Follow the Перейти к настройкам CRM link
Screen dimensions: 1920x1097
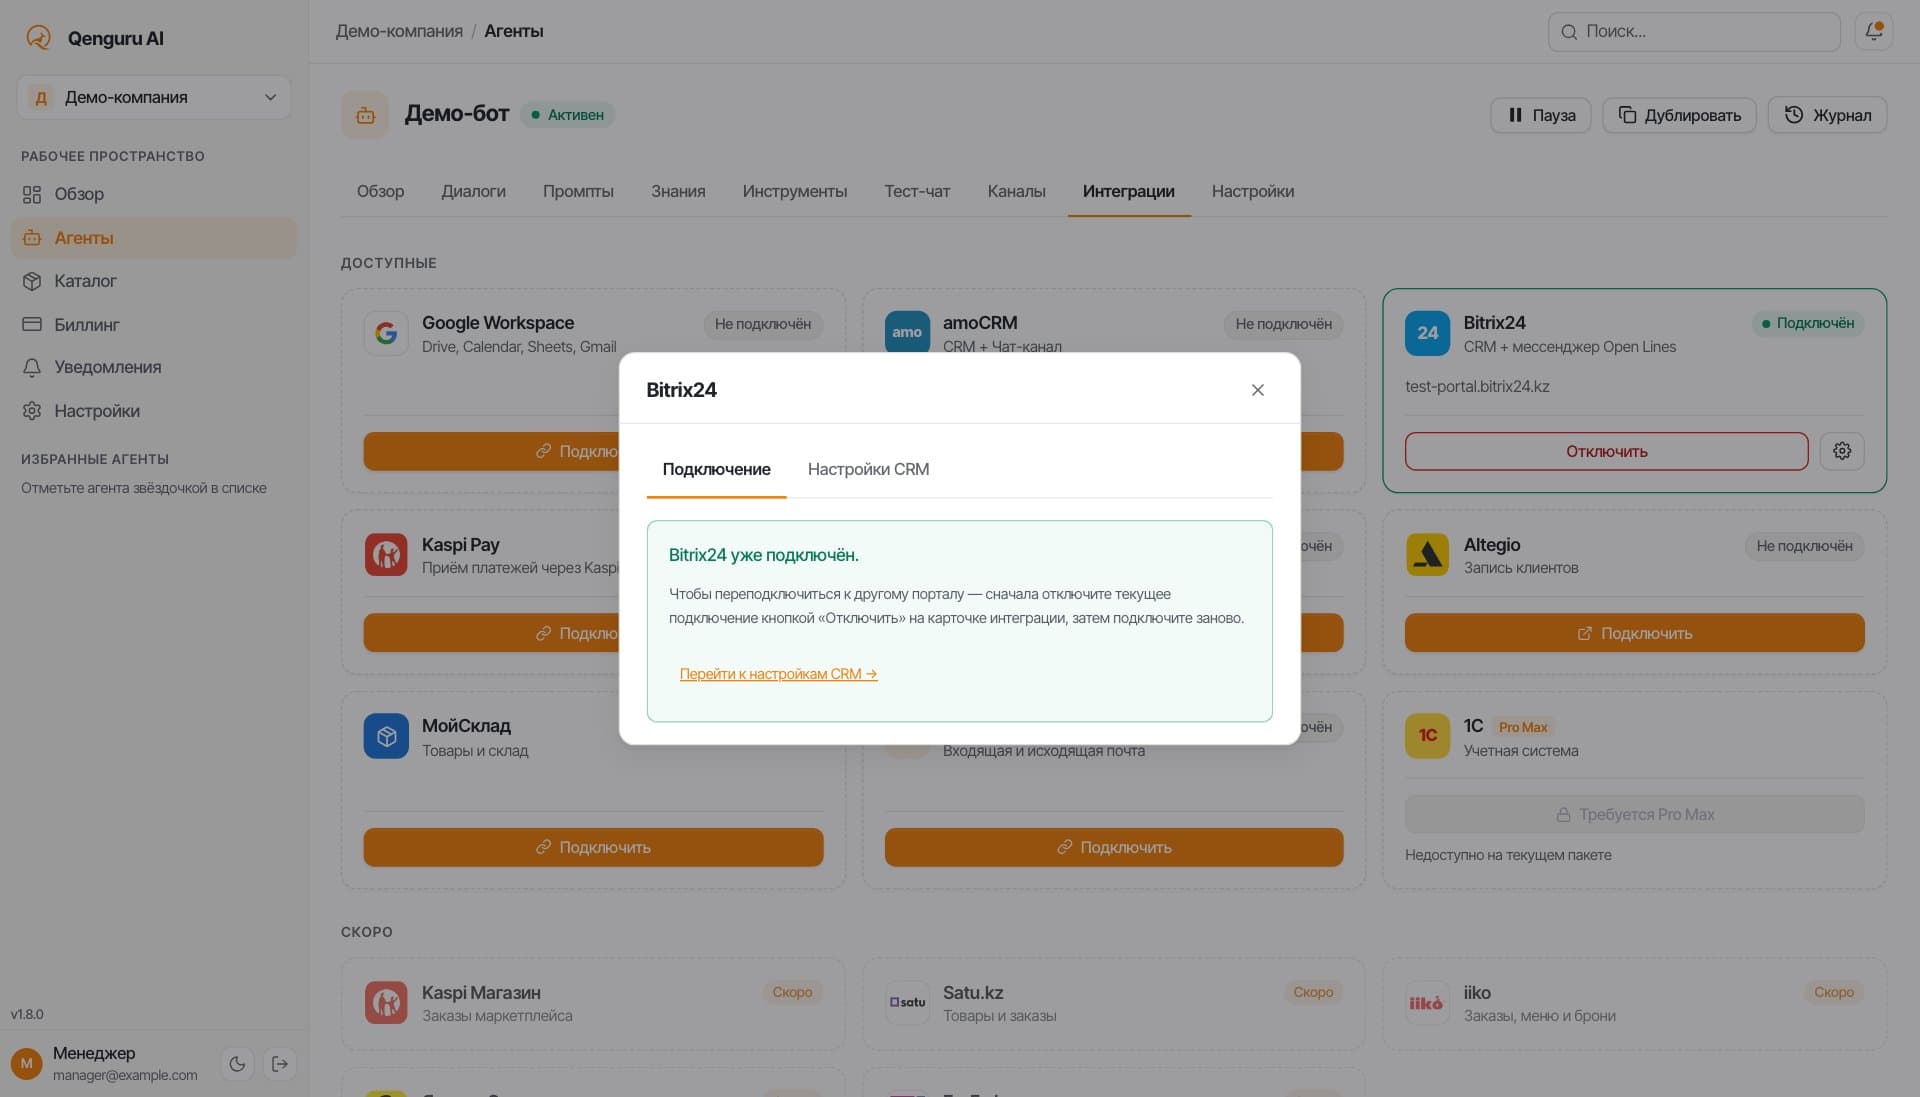(778, 674)
